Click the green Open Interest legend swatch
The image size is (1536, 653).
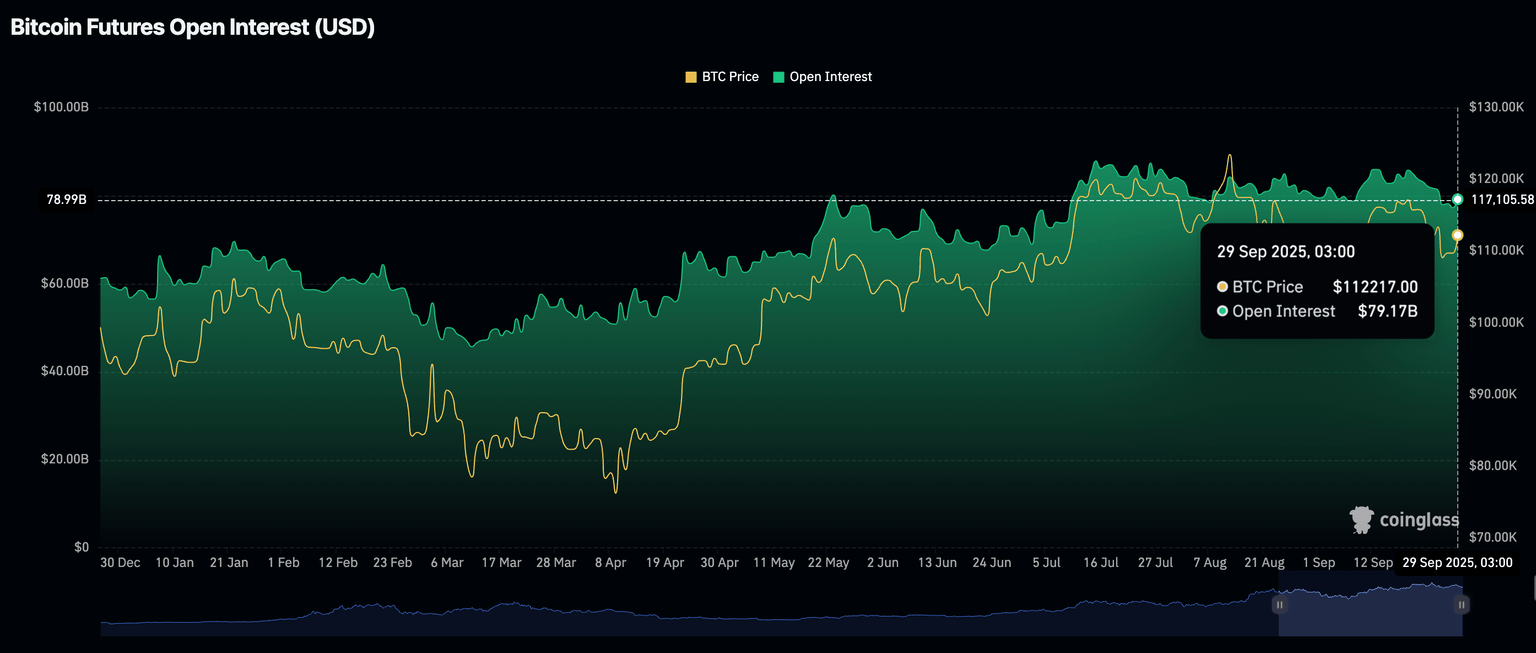click(x=779, y=77)
